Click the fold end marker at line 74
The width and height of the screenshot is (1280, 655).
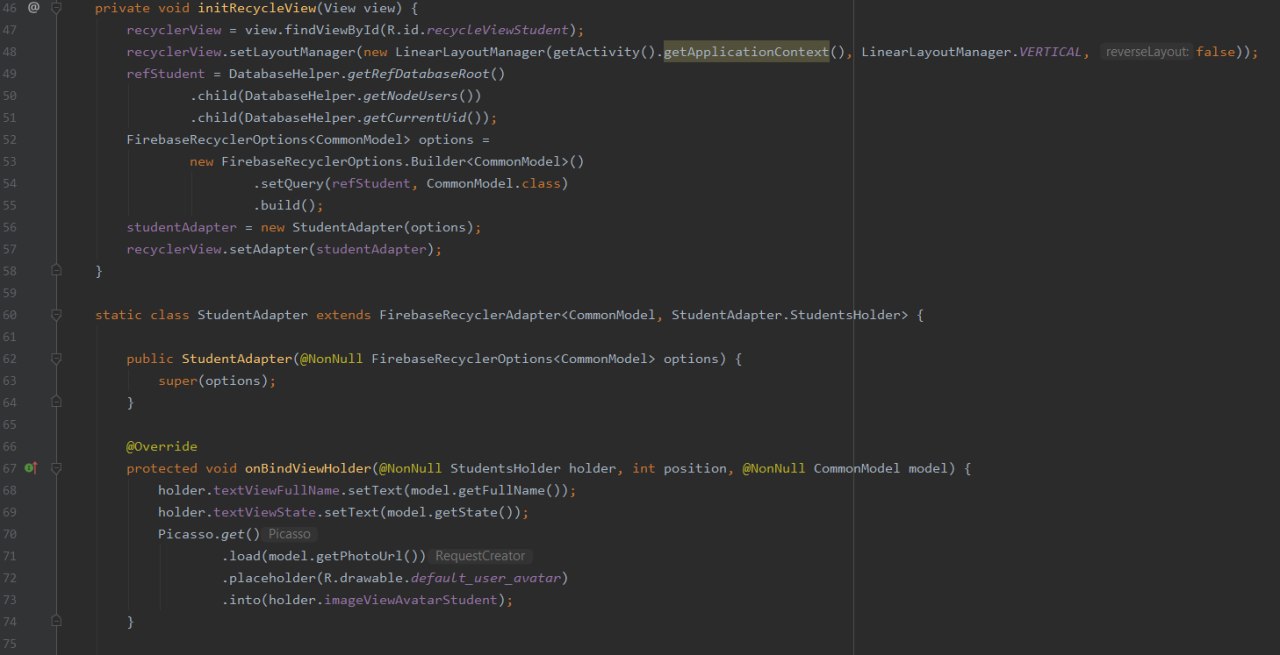coord(56,622)
